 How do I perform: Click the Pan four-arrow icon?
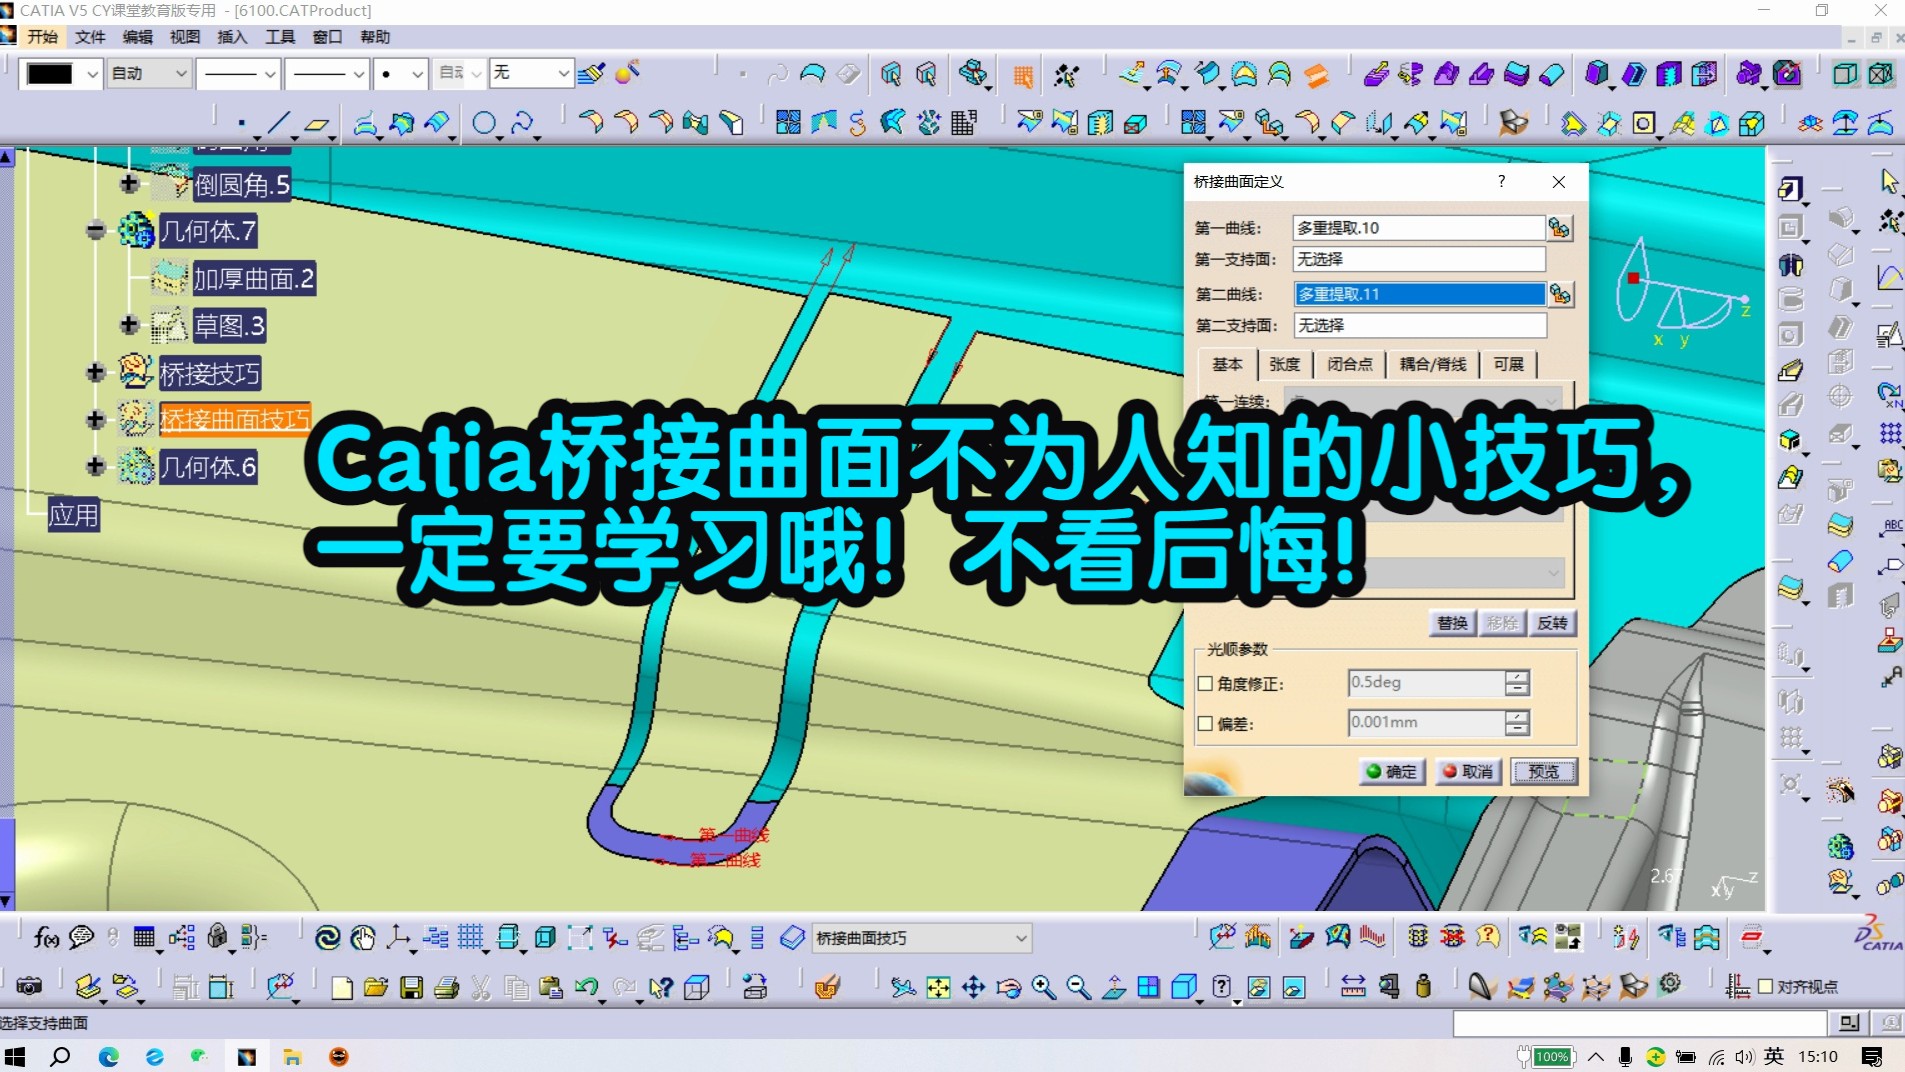973,988
